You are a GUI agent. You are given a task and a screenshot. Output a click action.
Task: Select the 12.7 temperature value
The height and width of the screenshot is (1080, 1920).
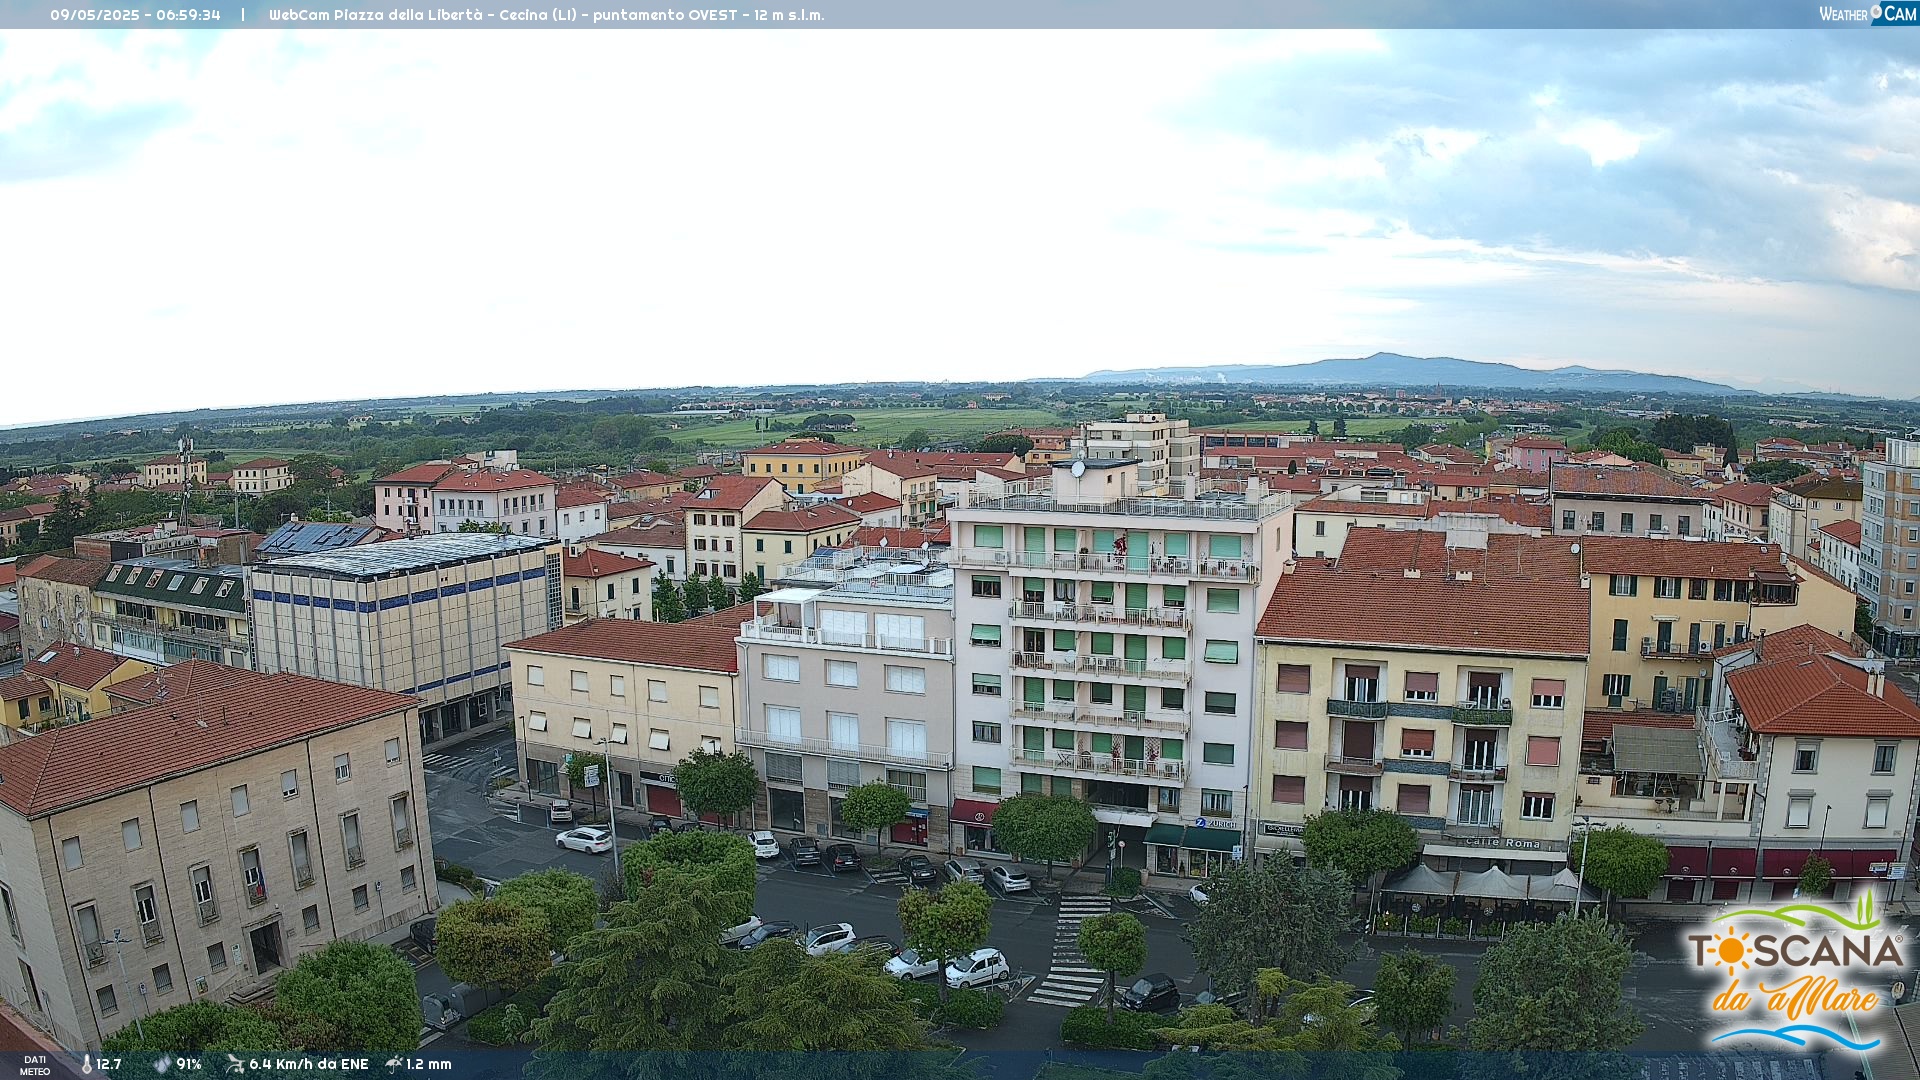109,1065
